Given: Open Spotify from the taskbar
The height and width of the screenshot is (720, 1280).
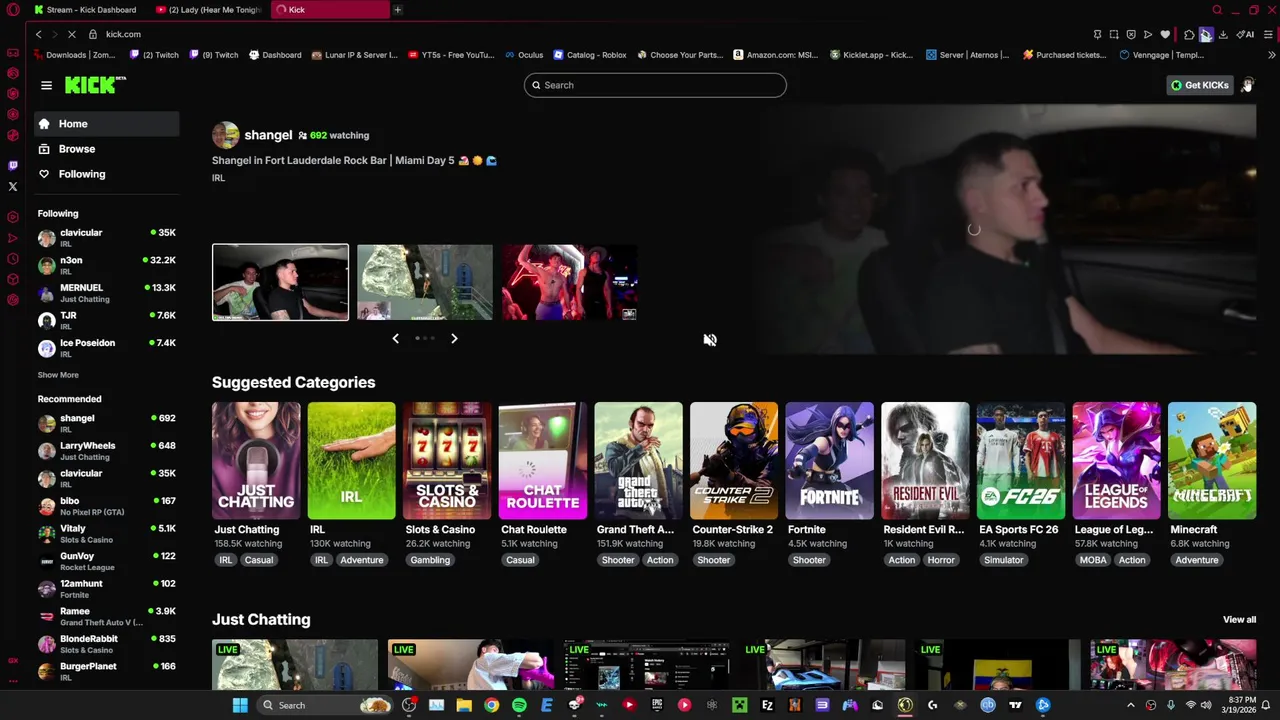Looking at the screenshot, I should tap(519, 705).
